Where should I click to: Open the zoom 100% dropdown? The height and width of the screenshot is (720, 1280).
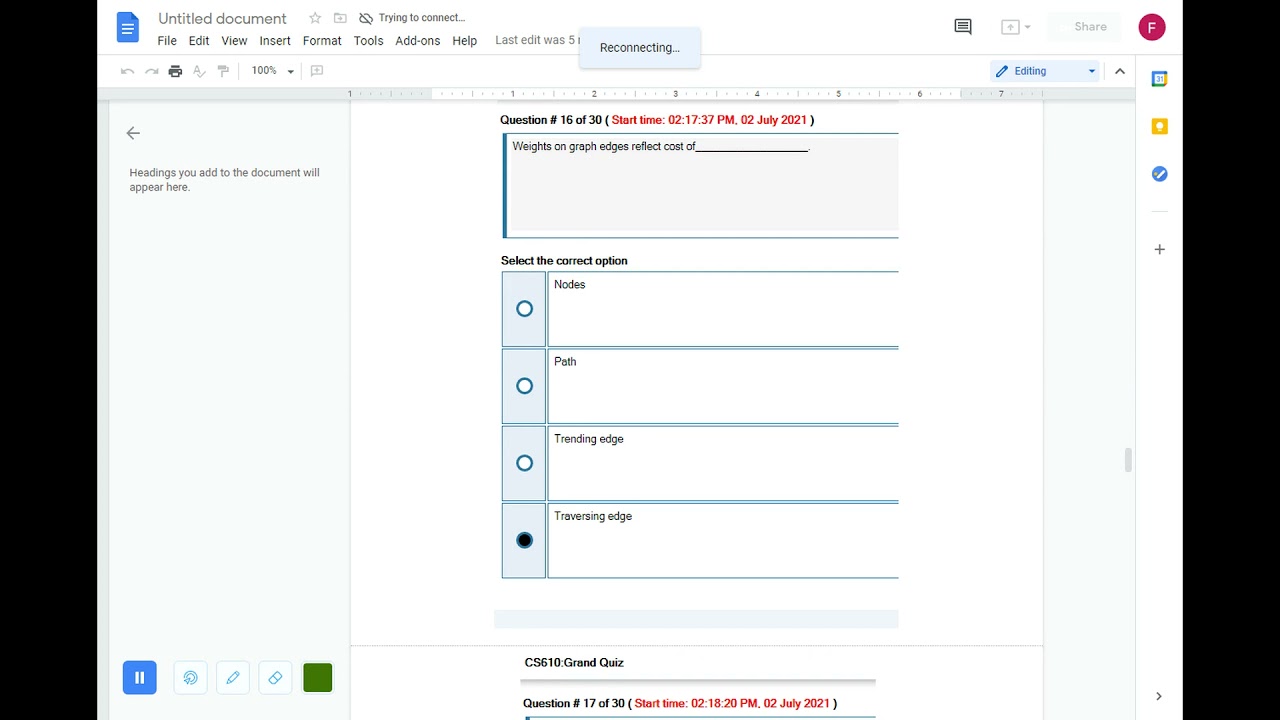pyautogui.click(x=272, y=71)
